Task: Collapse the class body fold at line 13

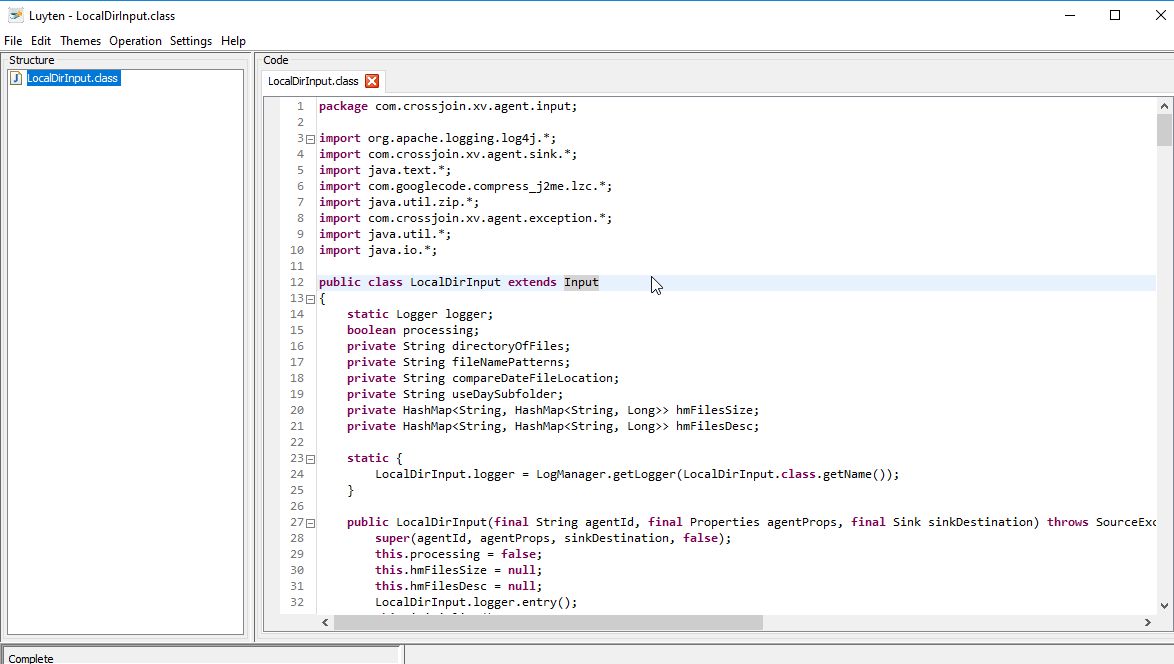Action: (x=310, y=299)
